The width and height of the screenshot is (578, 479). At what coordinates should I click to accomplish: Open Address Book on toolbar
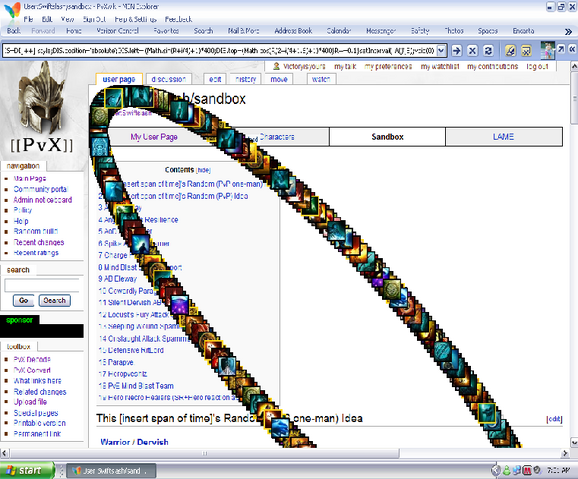point(293,31)
